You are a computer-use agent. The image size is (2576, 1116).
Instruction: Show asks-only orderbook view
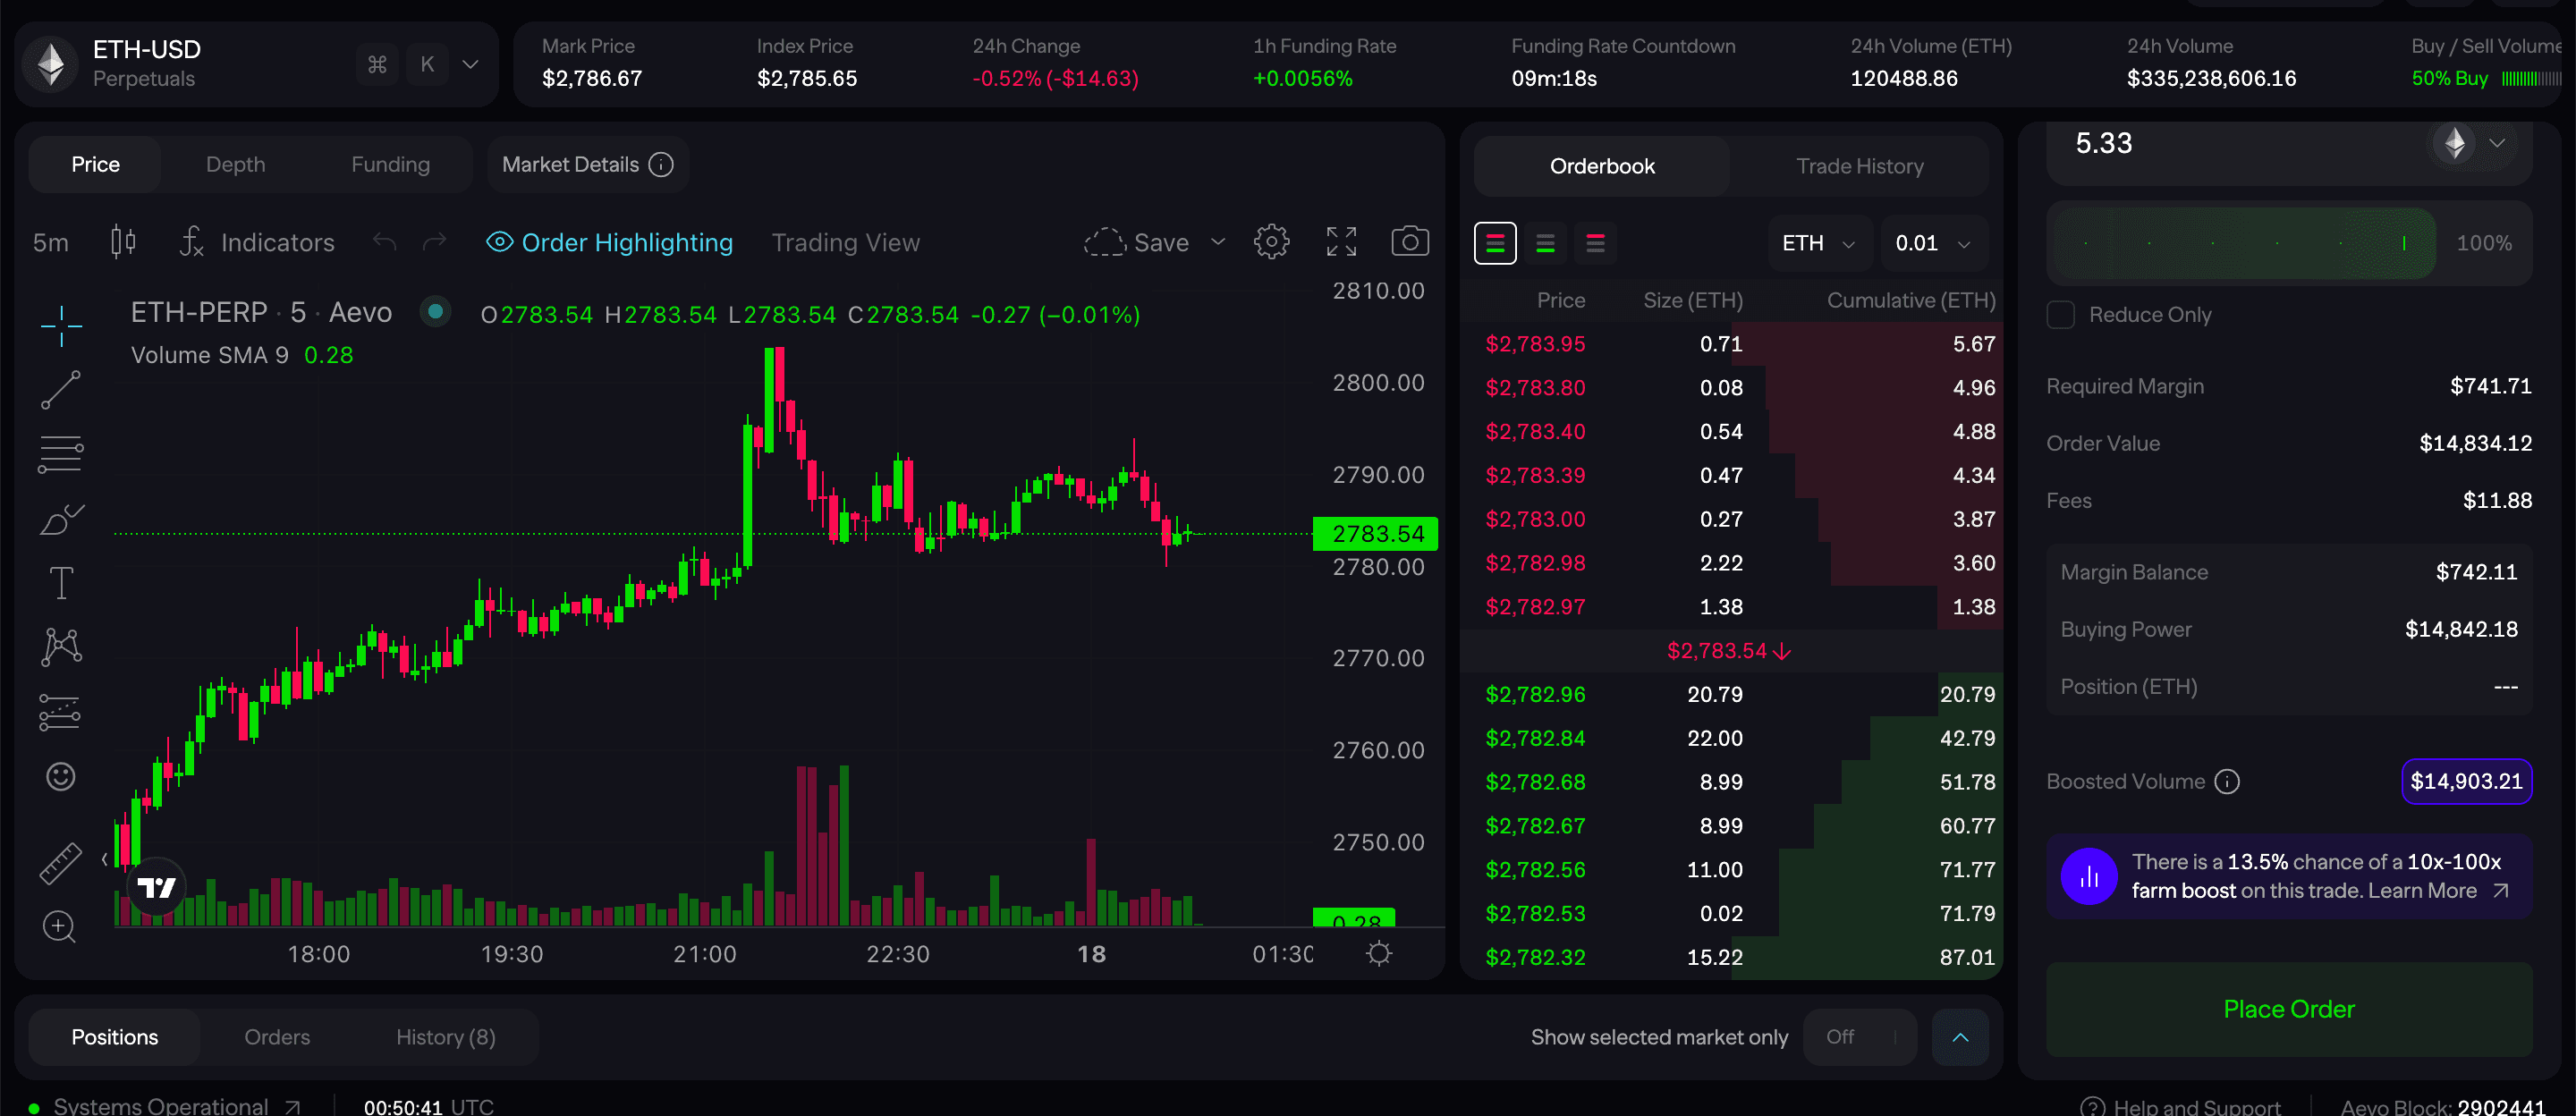pos(1595,243)
